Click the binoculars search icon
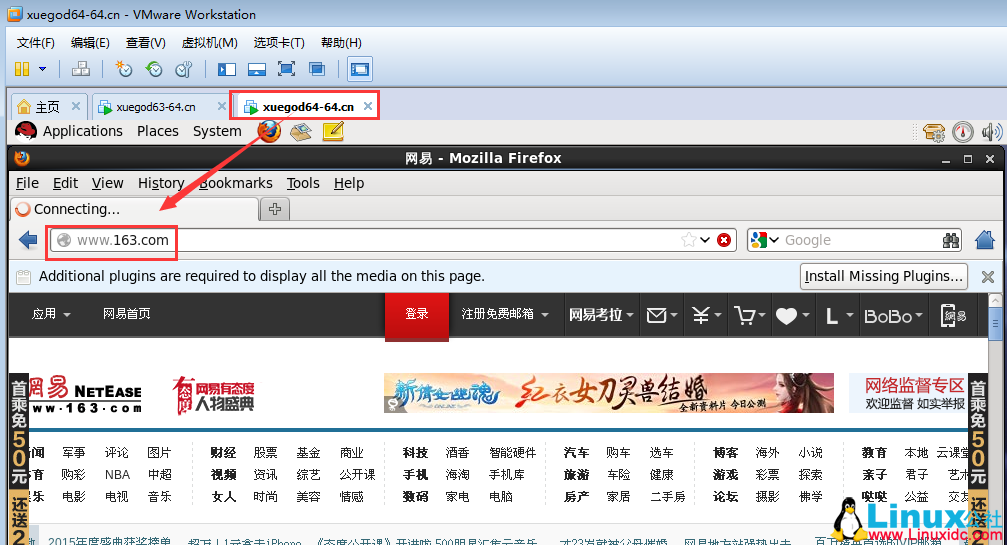Viewport: 1007px width, 545px height. pos(950,240)
